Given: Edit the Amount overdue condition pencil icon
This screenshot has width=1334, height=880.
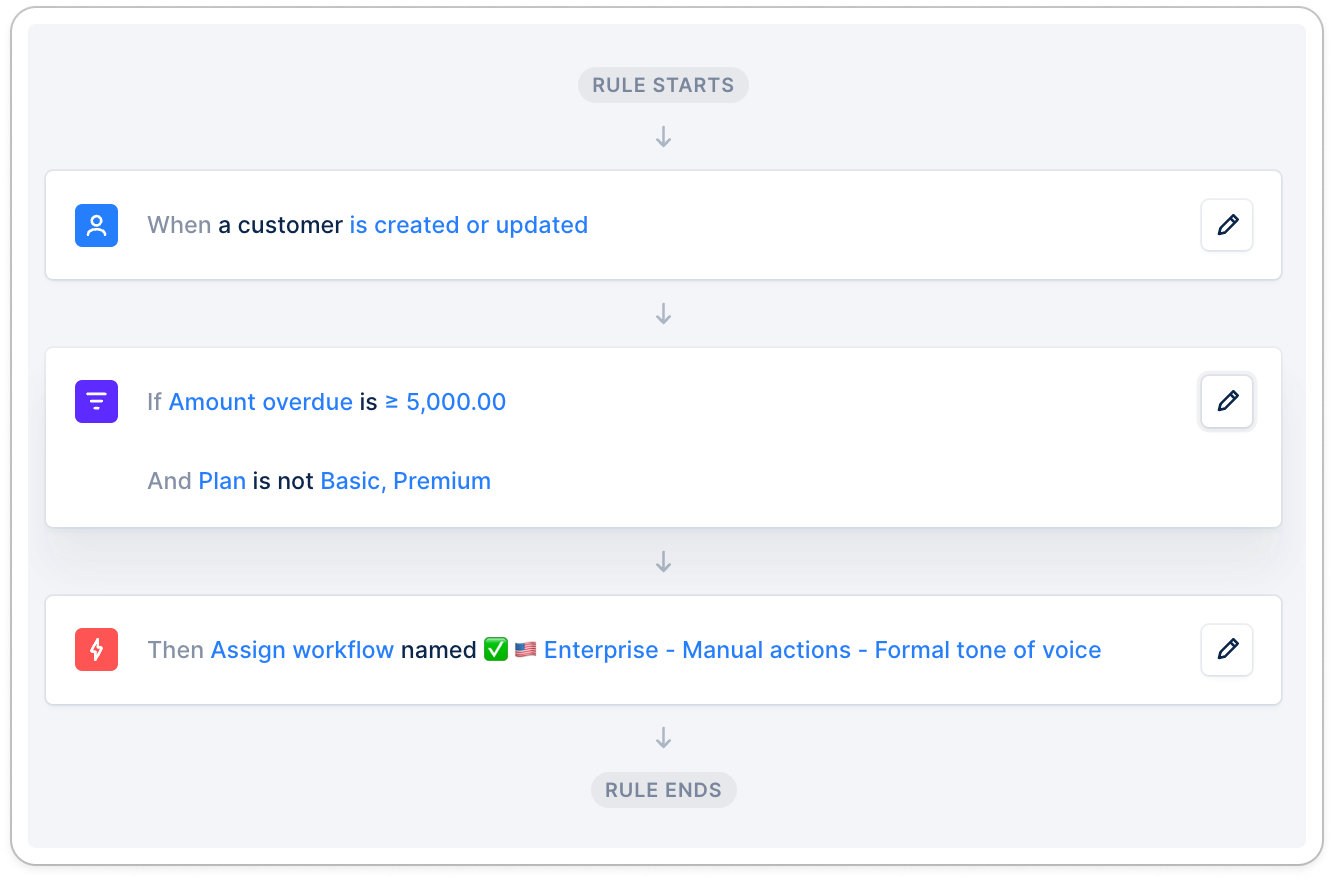Looking at the screenshot, I should [x=1227, y=401].
